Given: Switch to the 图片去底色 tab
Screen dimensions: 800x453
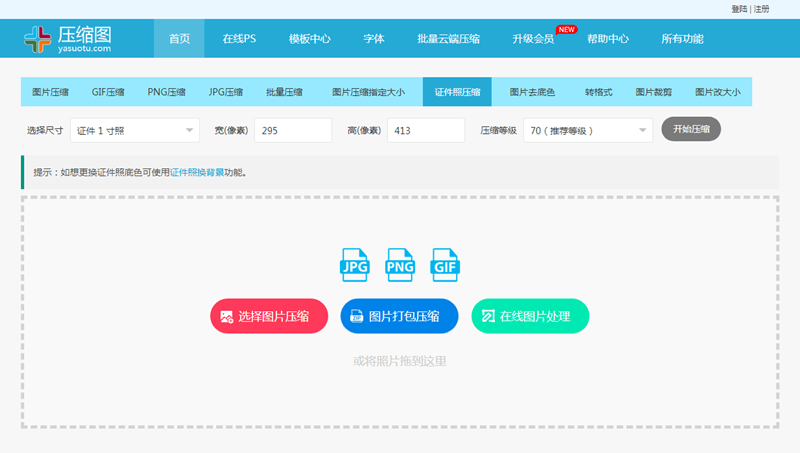Looking at the screenshot, I should 532,92.
